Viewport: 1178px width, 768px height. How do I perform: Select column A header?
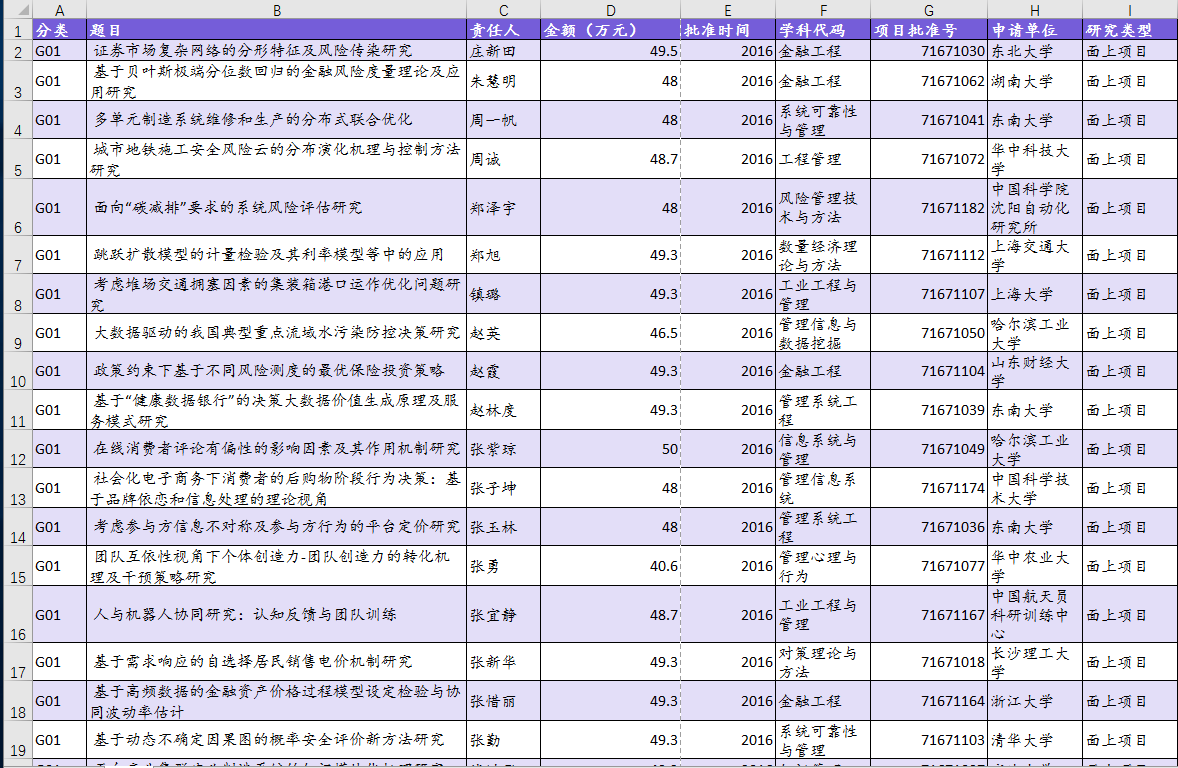pyautogui.click(x=59, y=10)
